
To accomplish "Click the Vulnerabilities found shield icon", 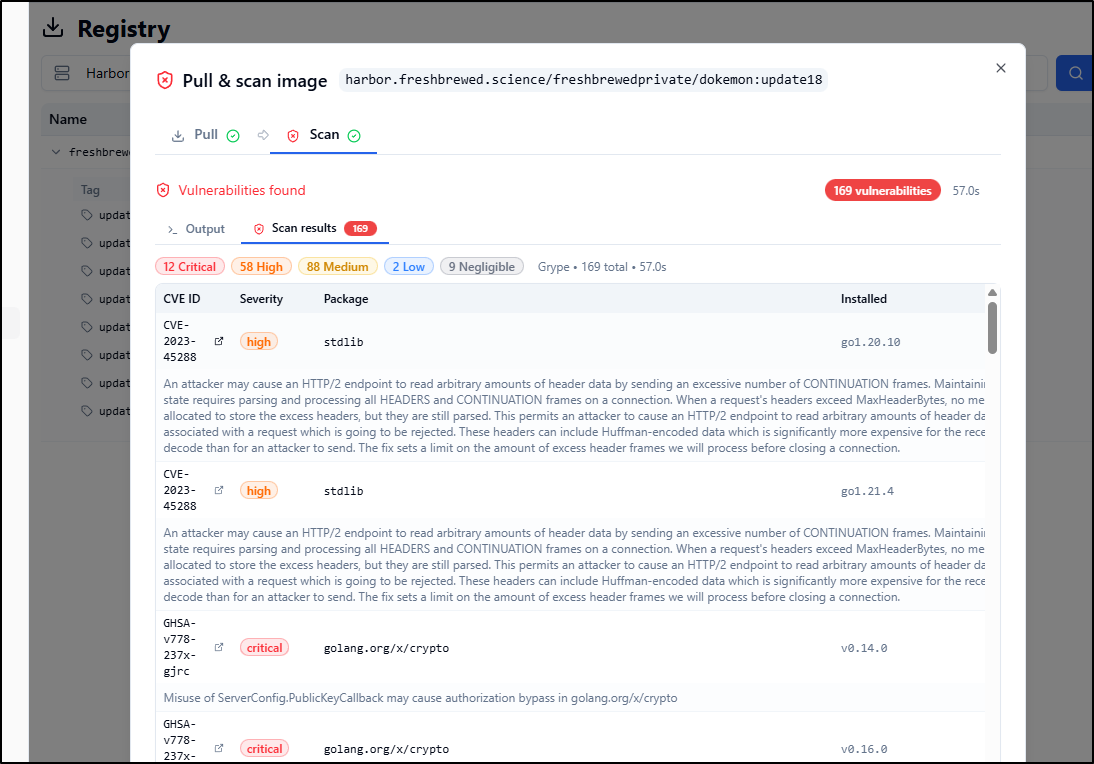I will [163, 190].
